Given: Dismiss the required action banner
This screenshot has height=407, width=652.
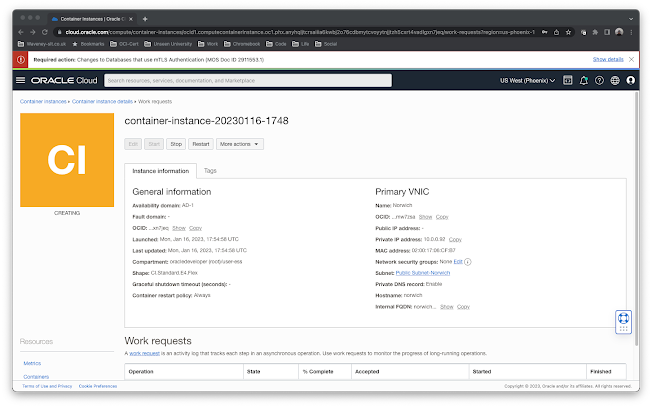Looking at the screenshot, I should [631, 59].
